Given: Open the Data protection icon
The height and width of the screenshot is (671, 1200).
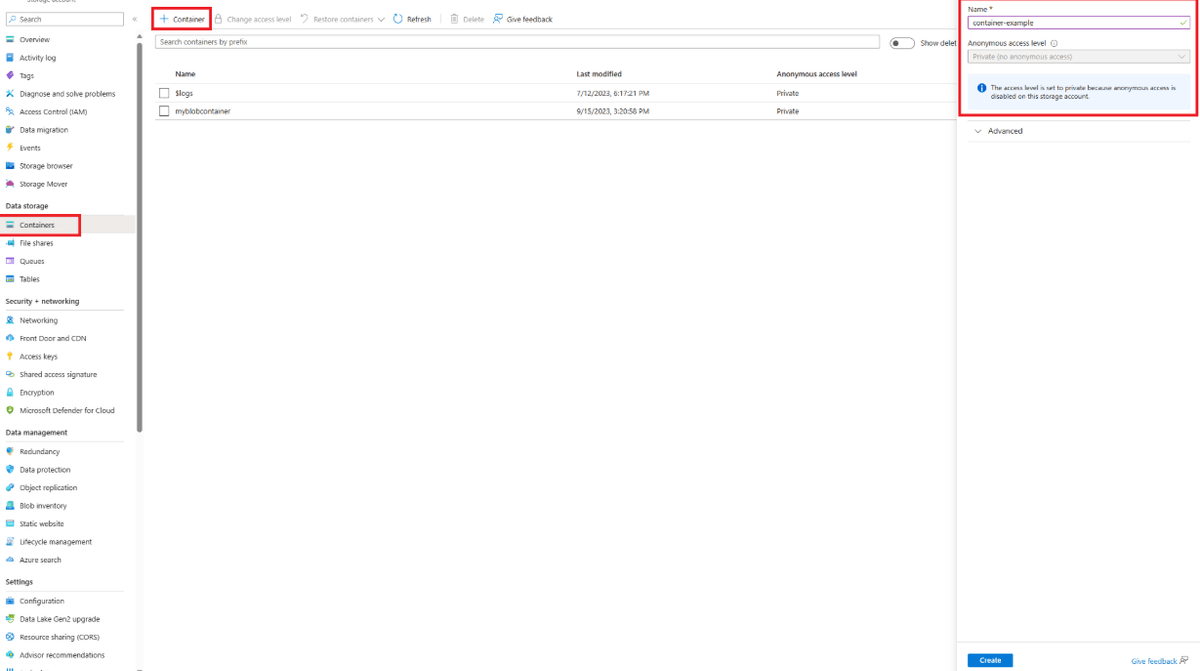Looking at the screenshot, I should (x=10, y=469).
